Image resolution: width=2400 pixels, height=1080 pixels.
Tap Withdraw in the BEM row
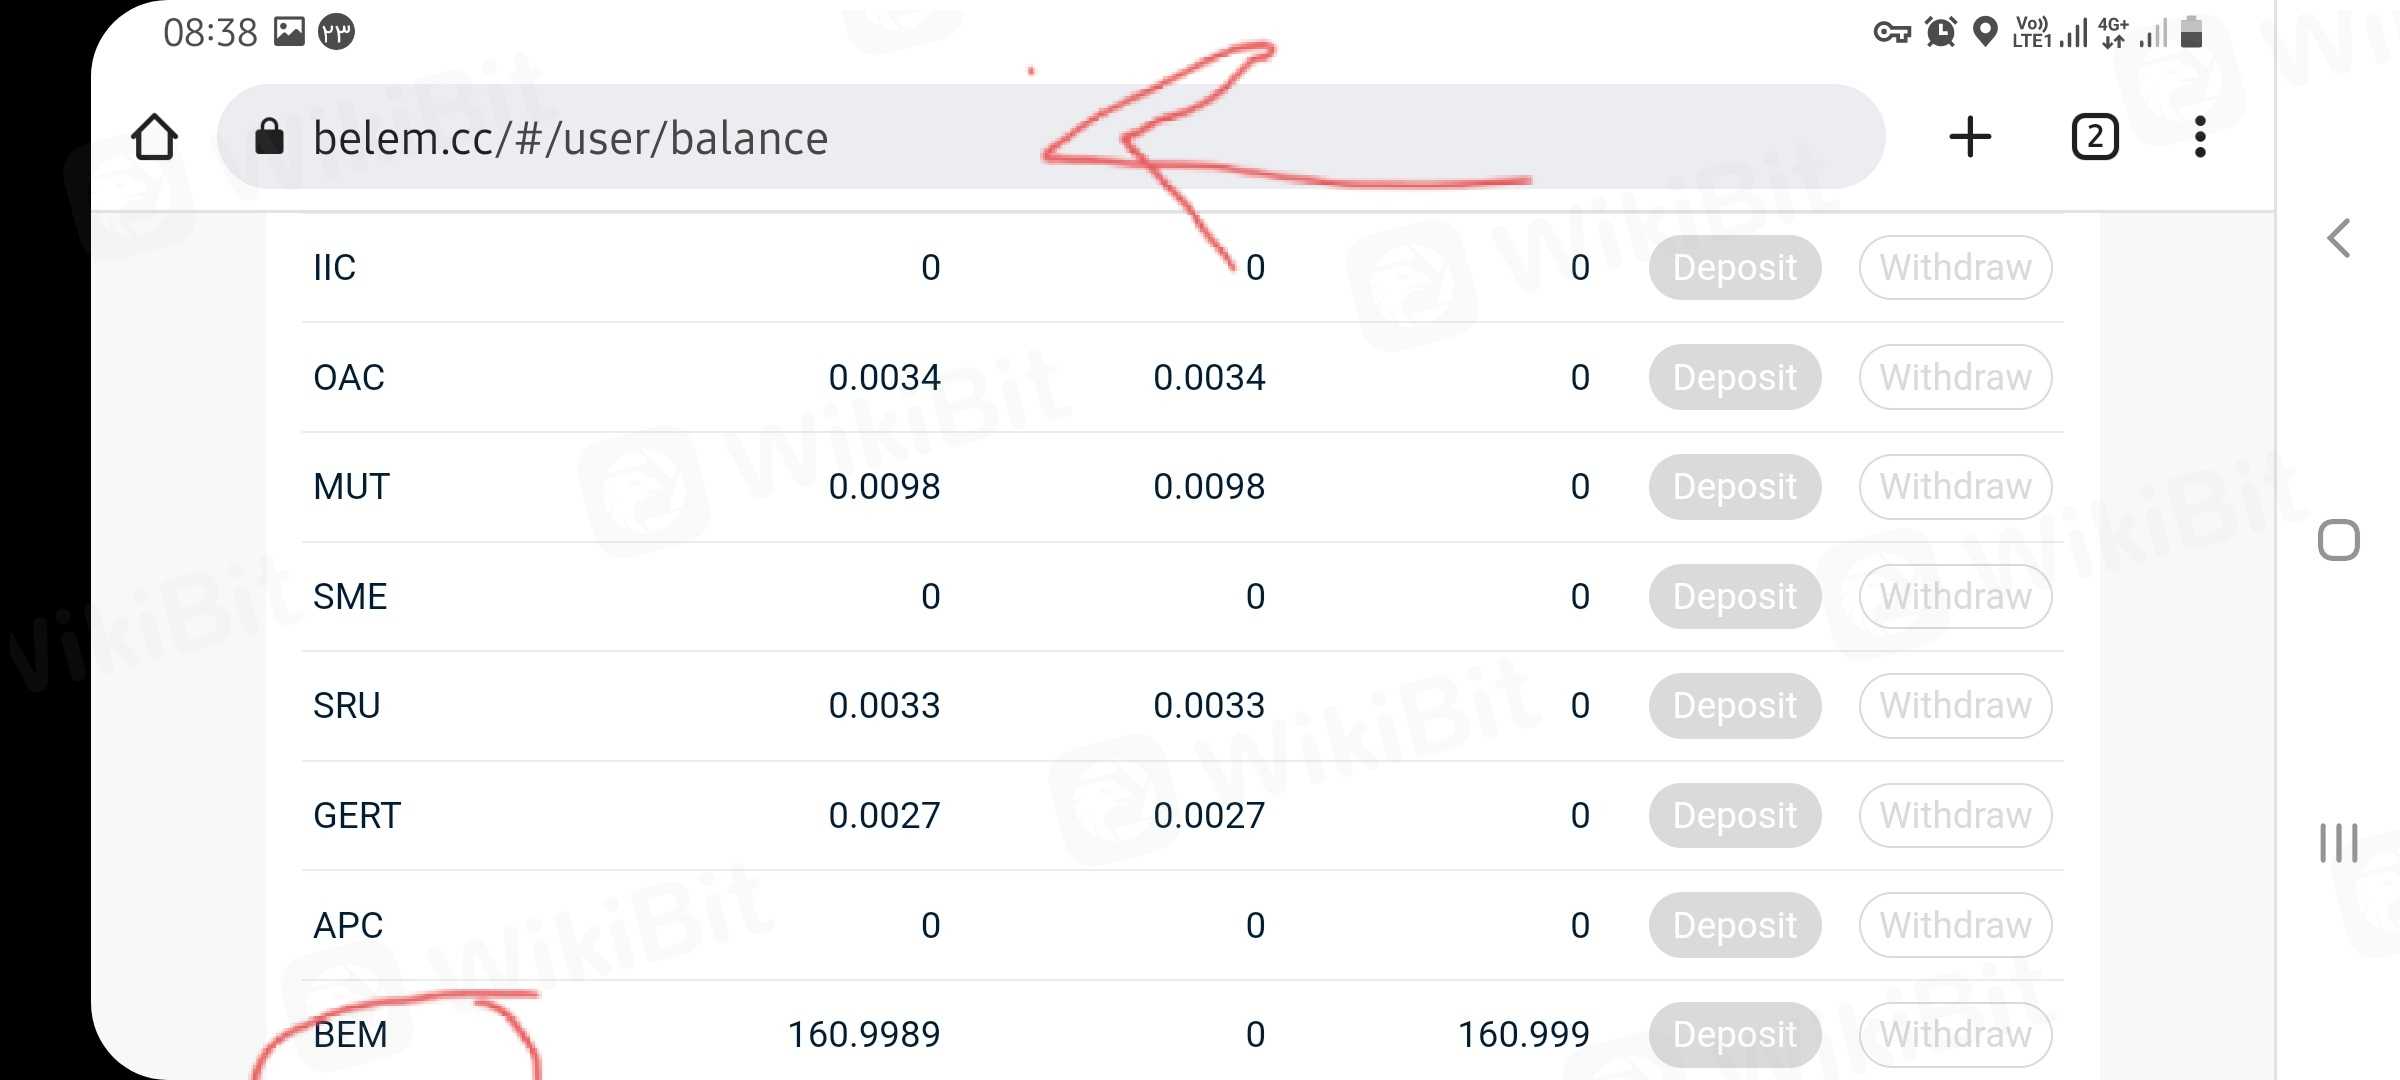1955,1035
